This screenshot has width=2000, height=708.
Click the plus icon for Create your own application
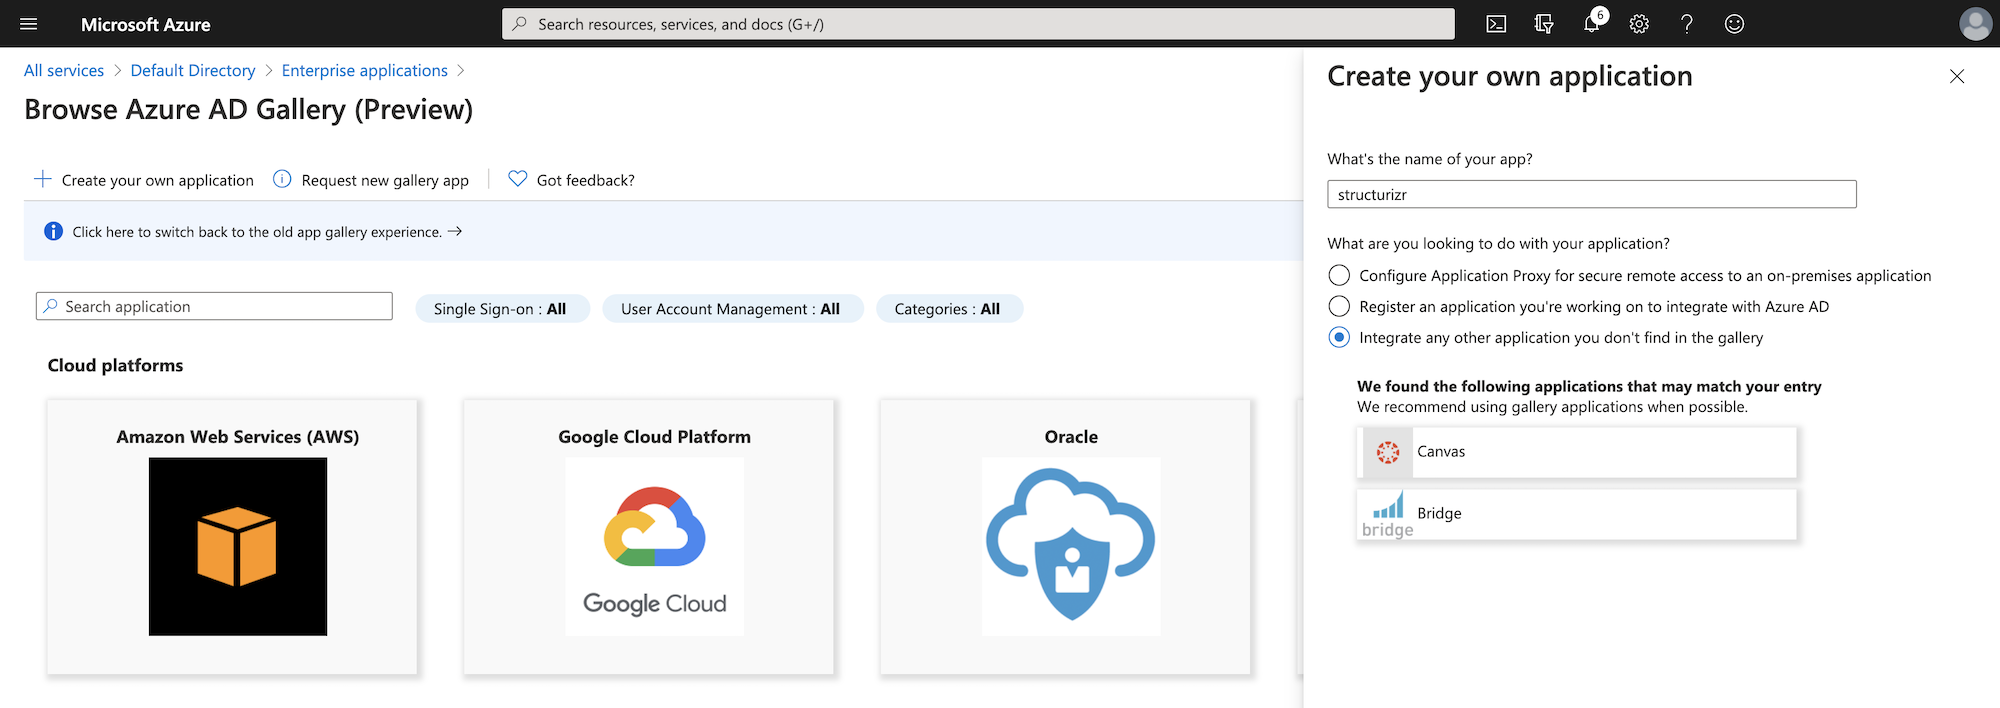pos(43,179)
